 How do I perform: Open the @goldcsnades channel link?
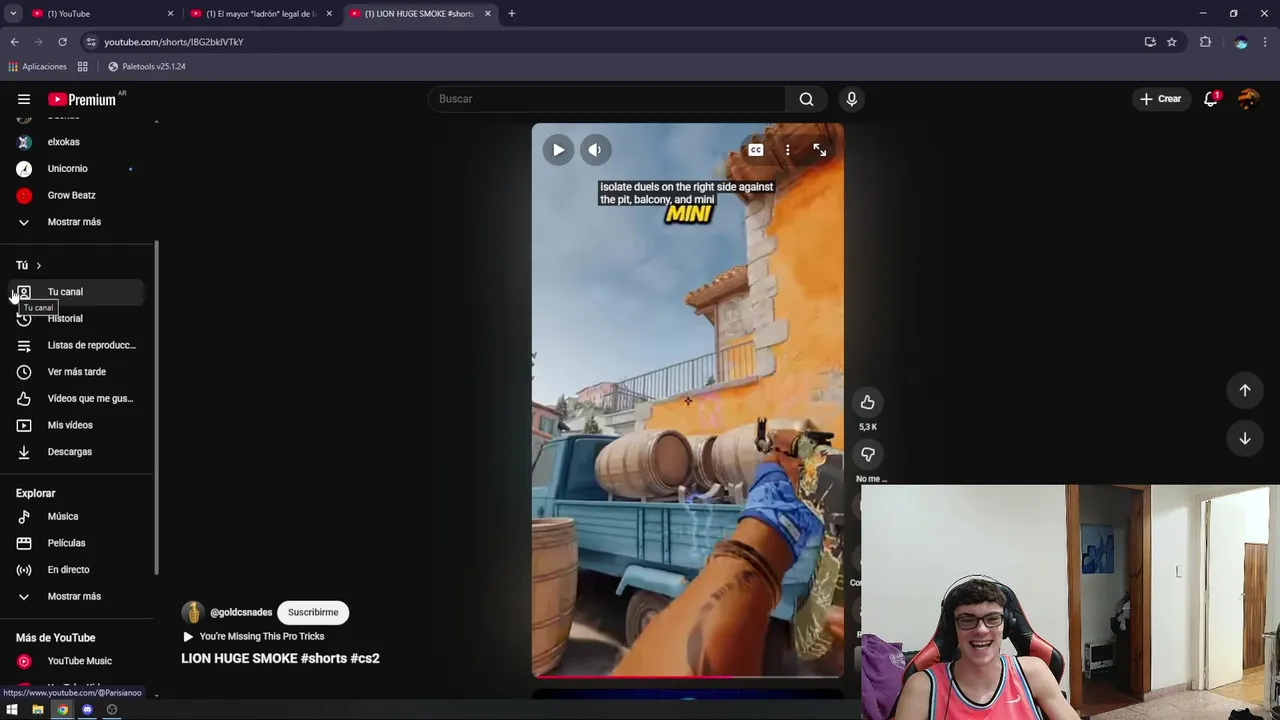click(x=241, y=612)
